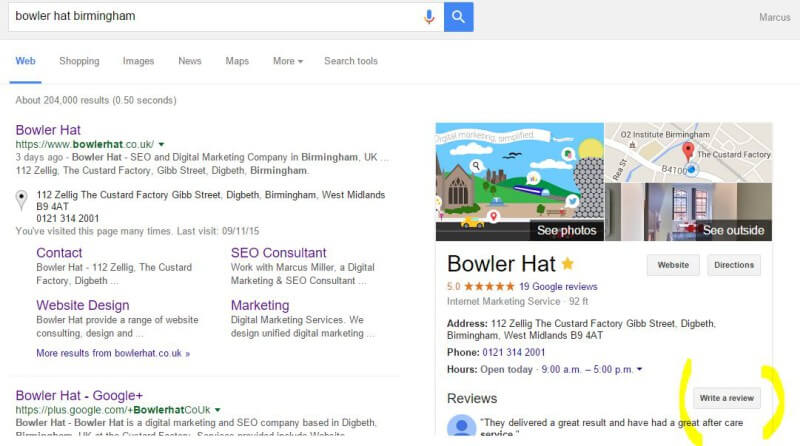Click the 19 Google reviews link

558,287
